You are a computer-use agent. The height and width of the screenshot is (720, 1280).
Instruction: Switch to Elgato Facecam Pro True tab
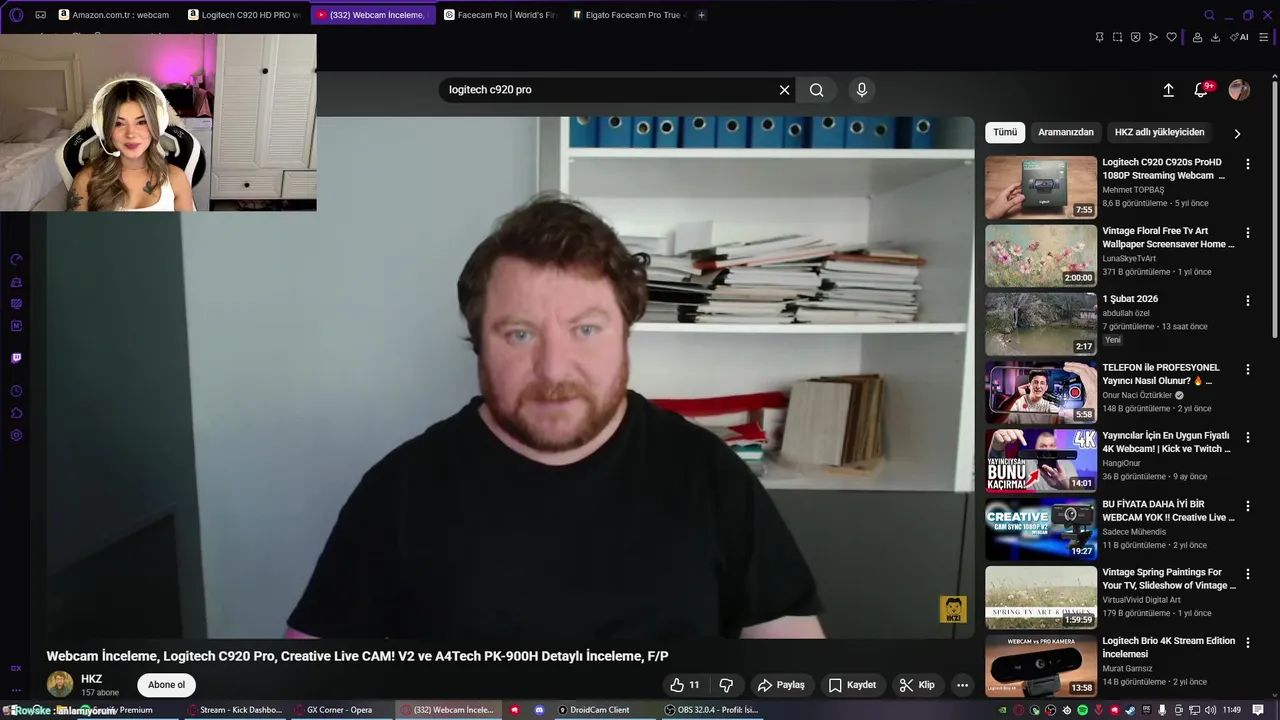628,15
